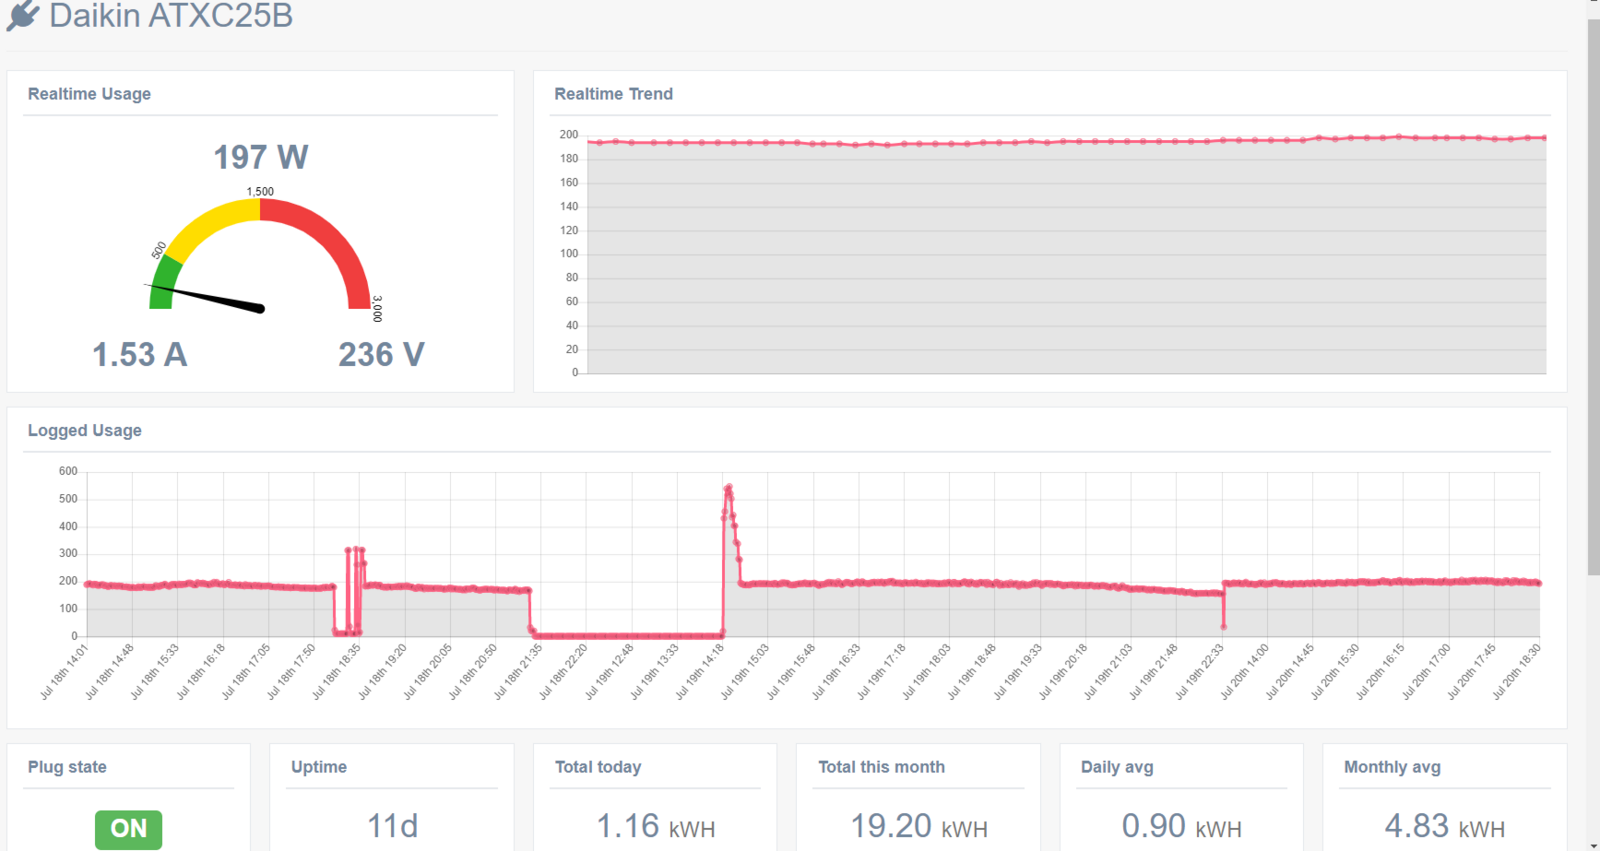
Task: Click the 1,500 gauge scale label
Action: click(x=260, y=191)
